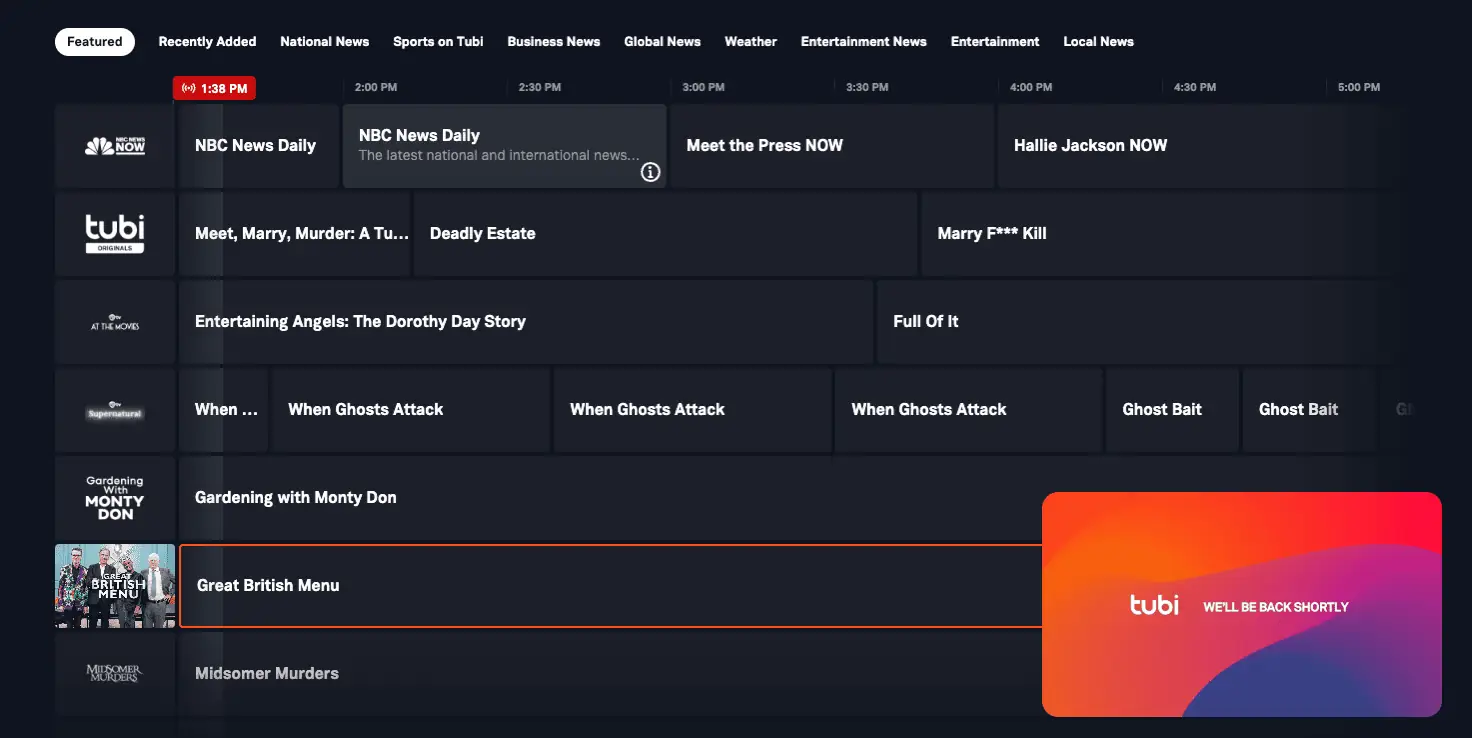1472x738 pixels.
Task: Open info icon on NBC News Daily
Action: [x=650, y=172]
